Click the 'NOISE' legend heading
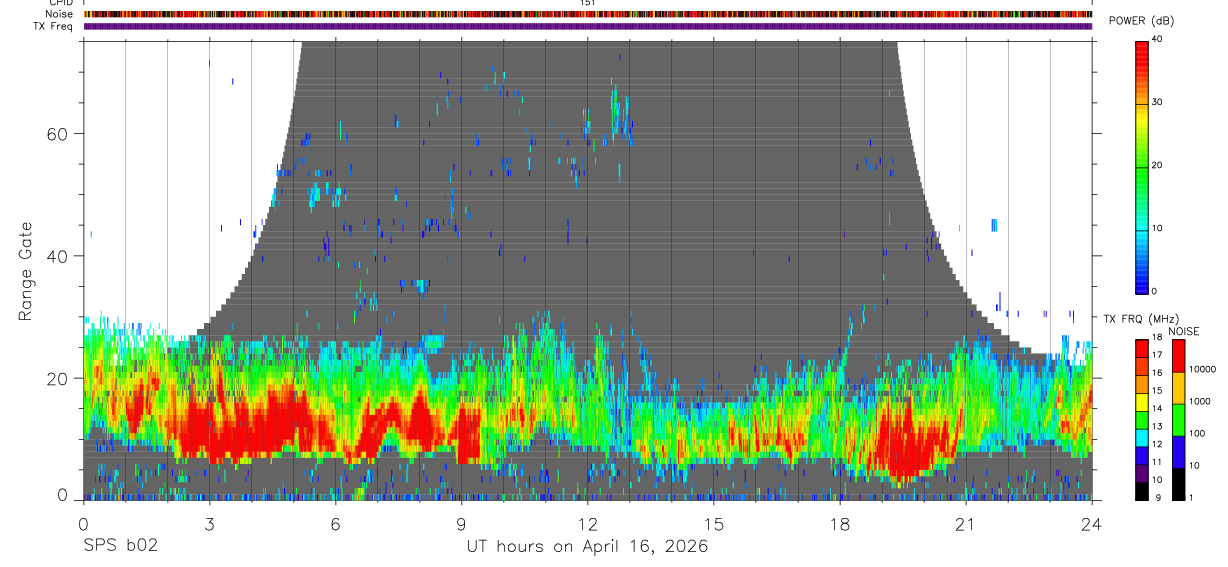The image size is (1228, 567). (1183, 331)
